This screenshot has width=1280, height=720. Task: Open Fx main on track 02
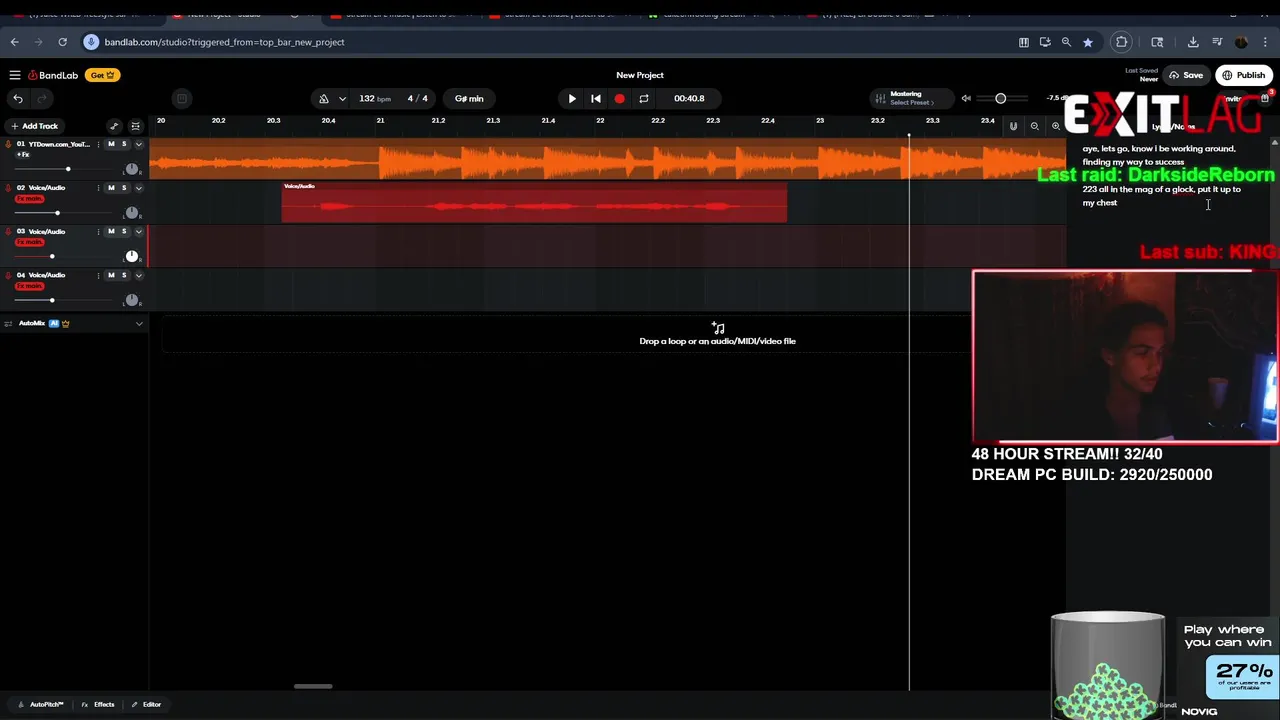[29, 199]
